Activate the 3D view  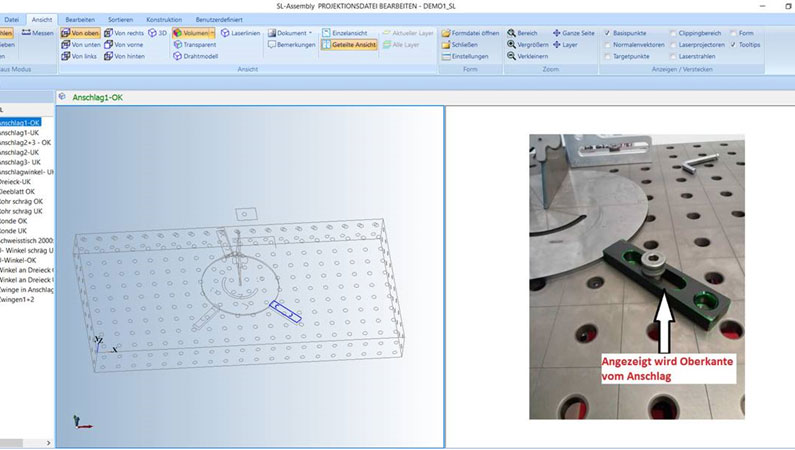159,33
